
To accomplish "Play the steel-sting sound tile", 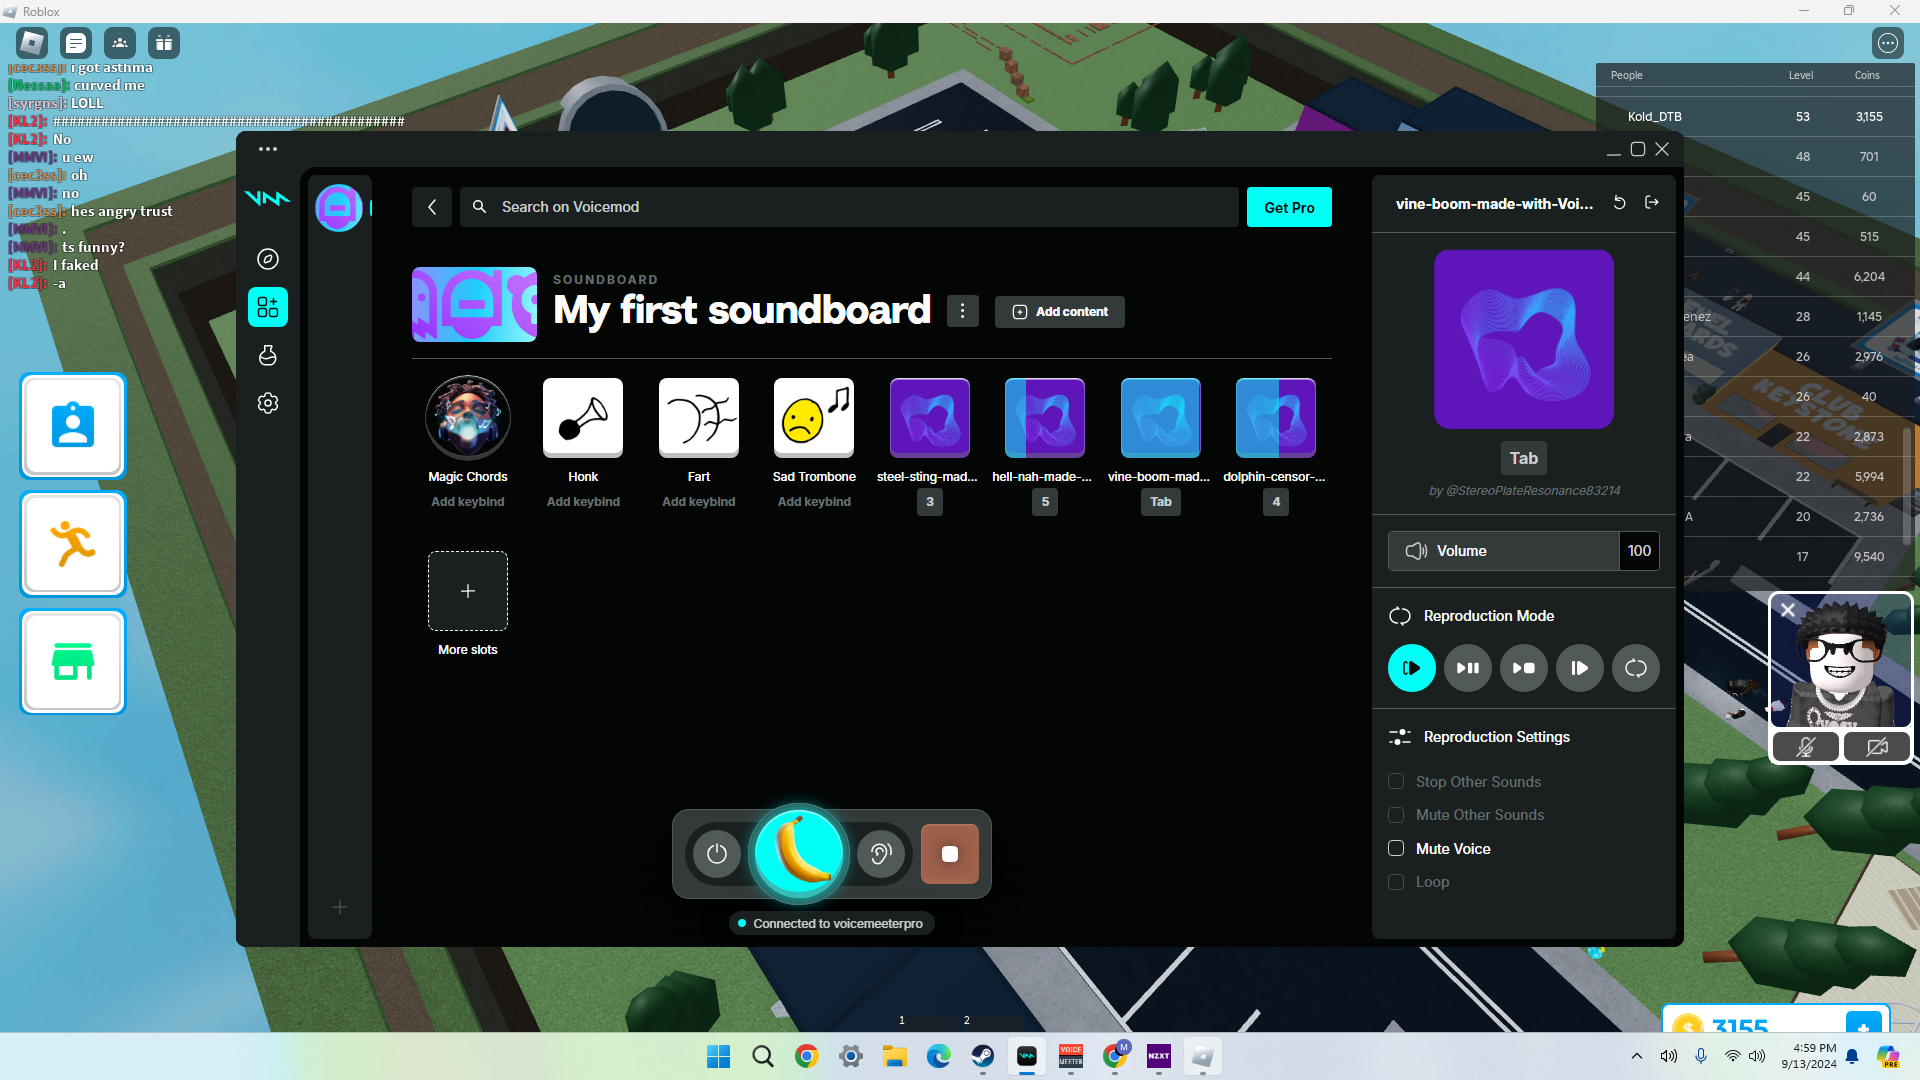I will click(930, 418).
